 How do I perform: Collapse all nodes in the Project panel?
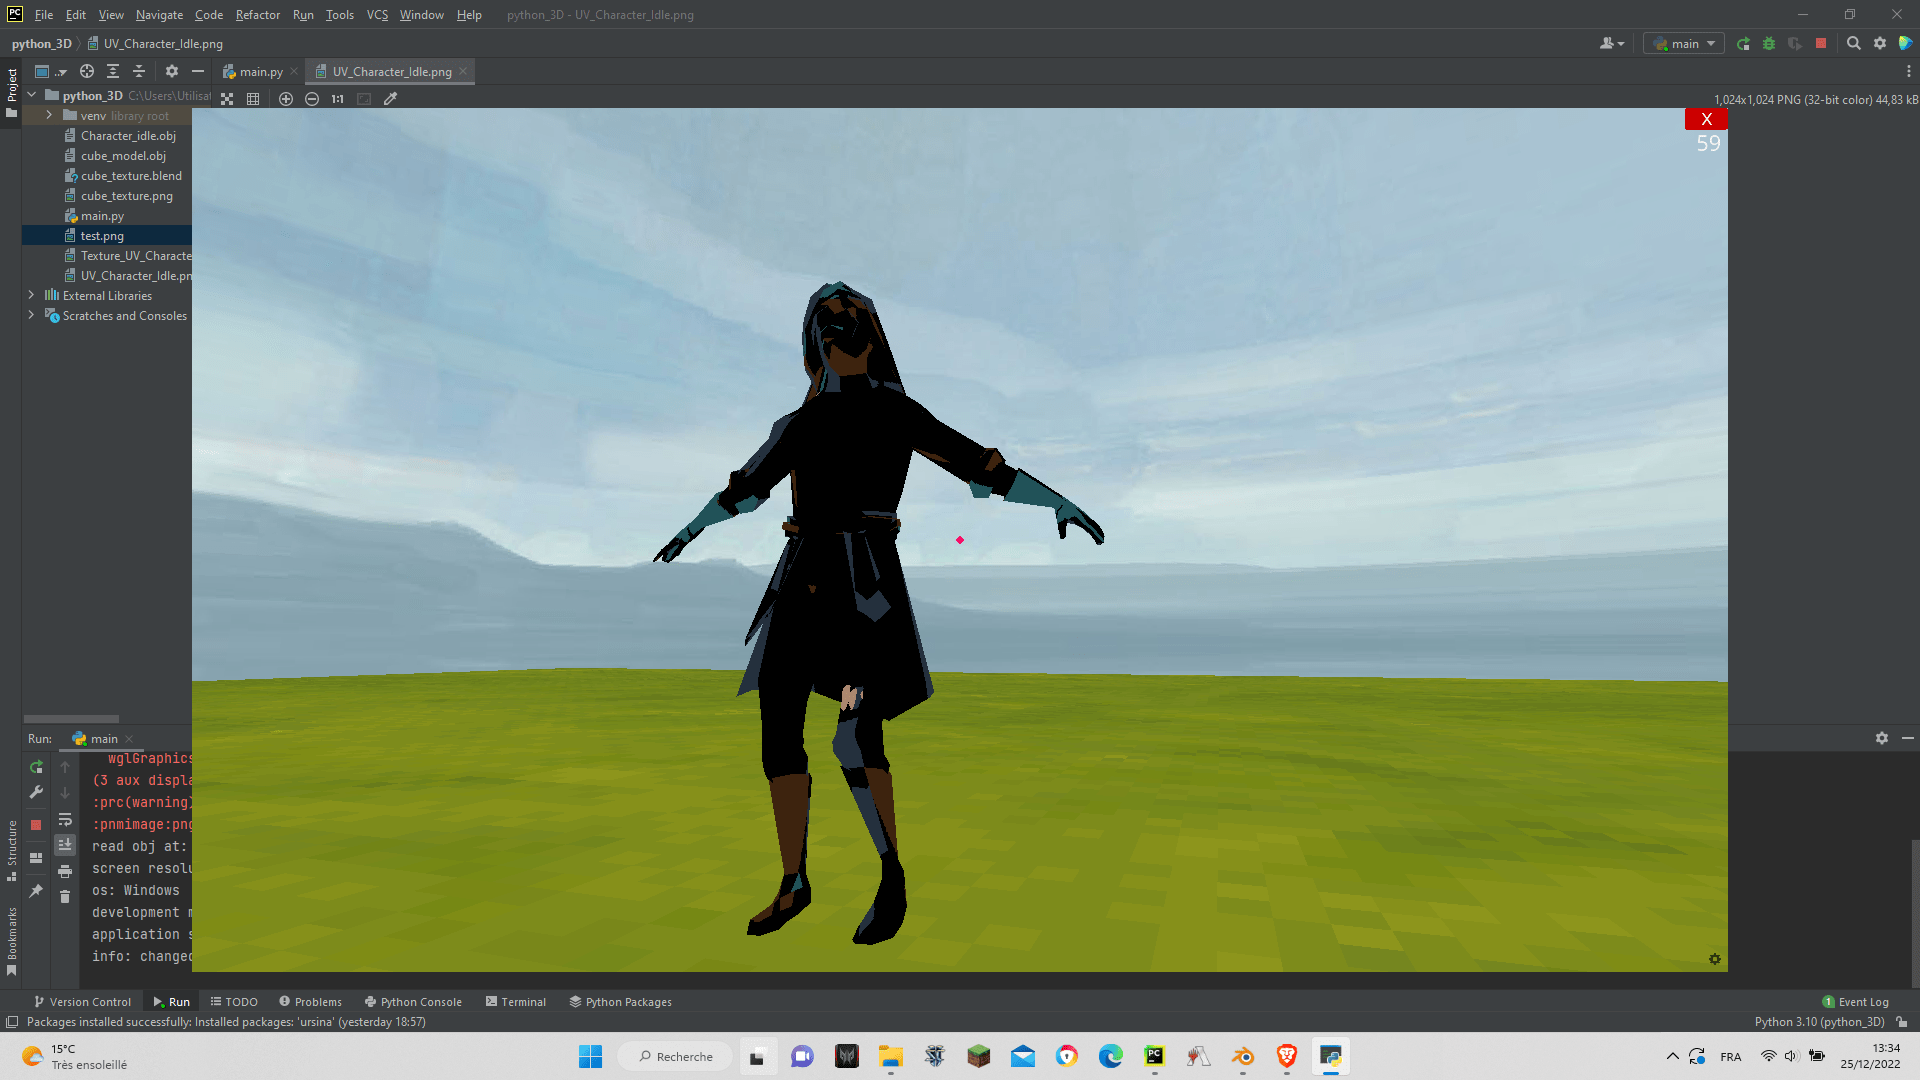139,71
